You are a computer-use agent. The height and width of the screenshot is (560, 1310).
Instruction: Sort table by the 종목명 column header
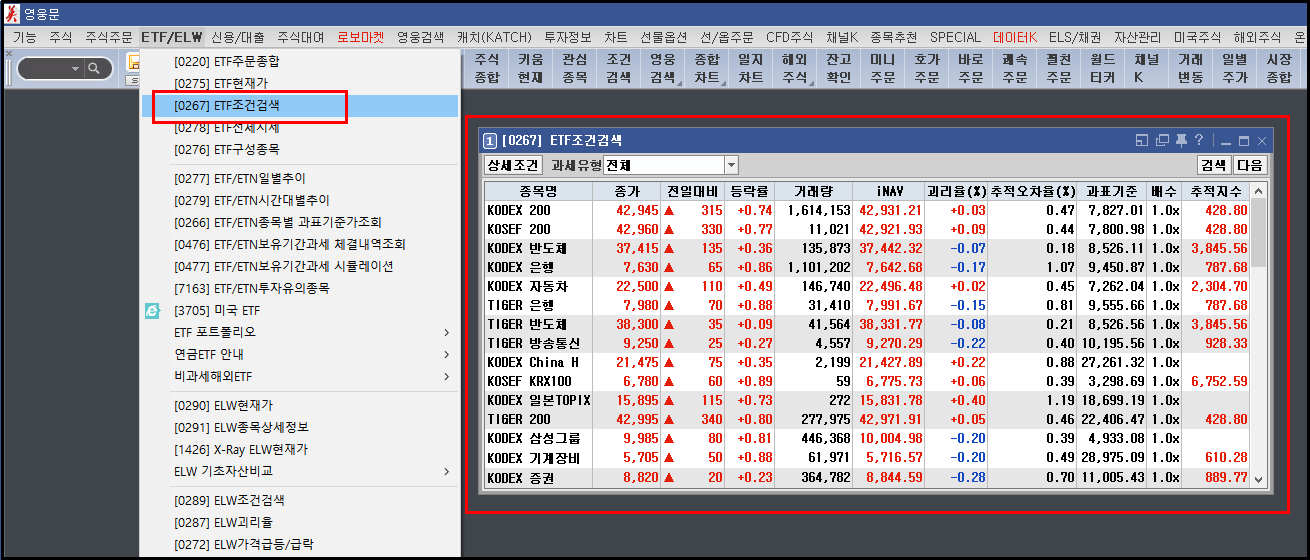pyautogui.click(x=538, y=191)
